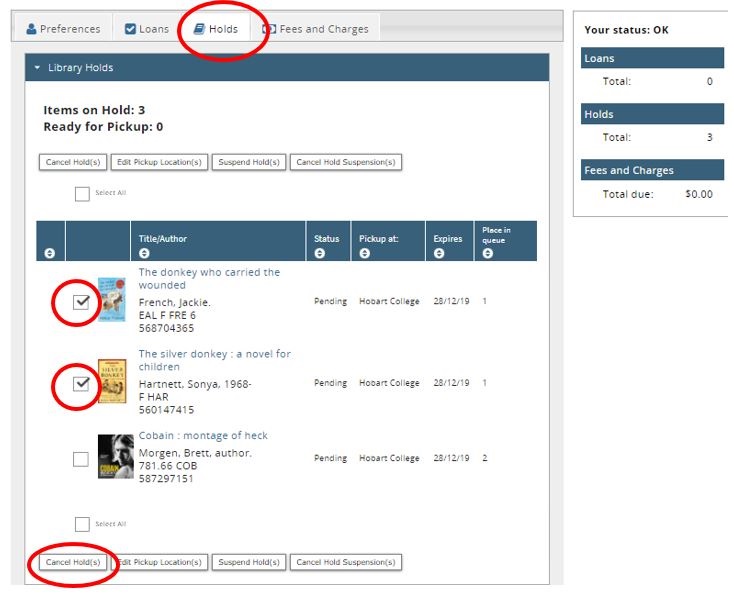The height and width of the screenshot is (595, 734).
Task: Click the top Suspend Hold(s) button
Action: pos(249,162)
